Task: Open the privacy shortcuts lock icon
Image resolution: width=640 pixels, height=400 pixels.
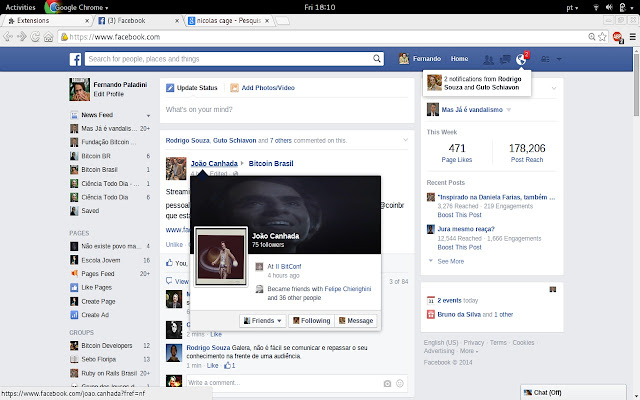Action: 545,60
